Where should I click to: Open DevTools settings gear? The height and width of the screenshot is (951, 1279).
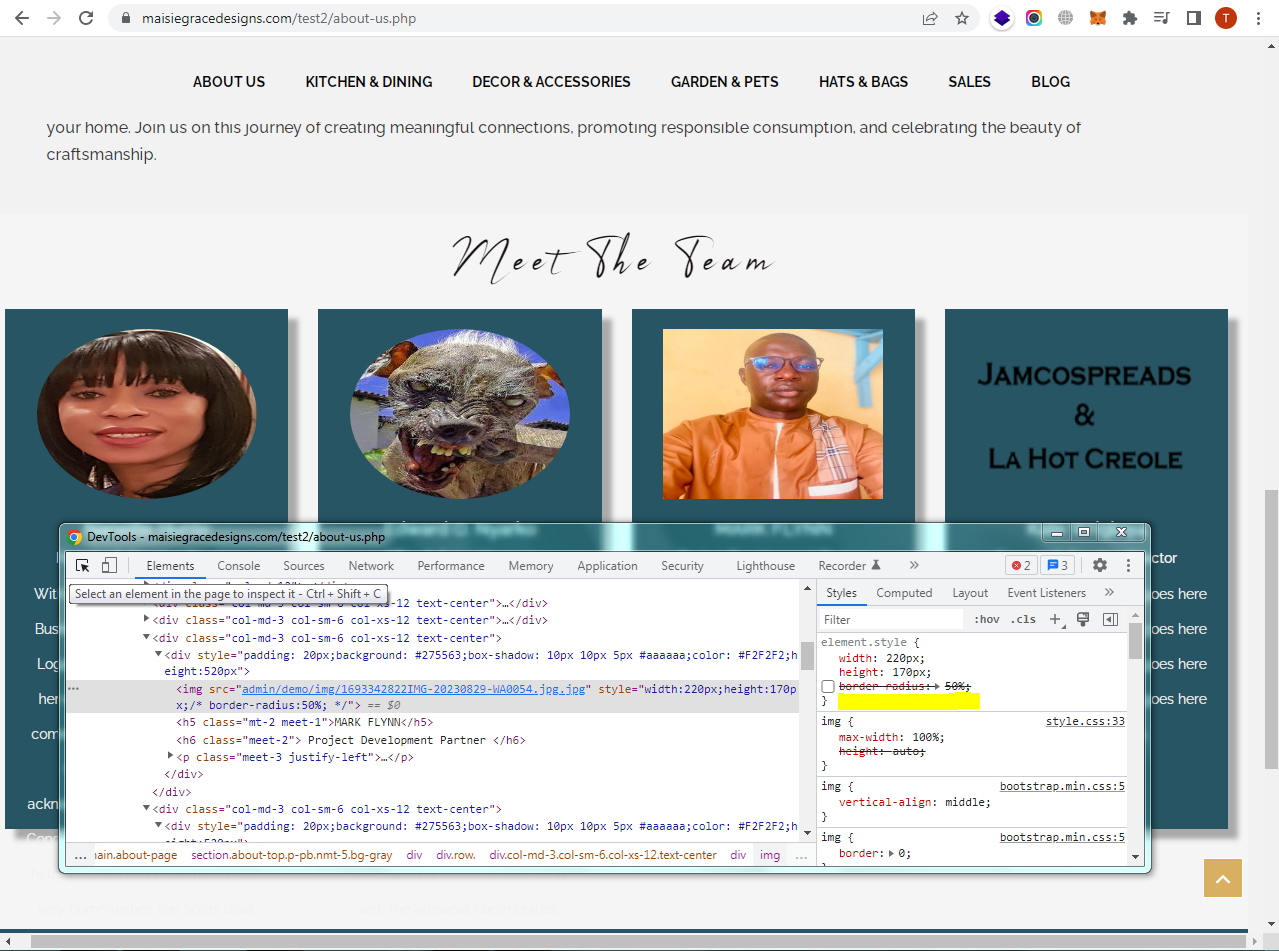[x=1100, y=566]
